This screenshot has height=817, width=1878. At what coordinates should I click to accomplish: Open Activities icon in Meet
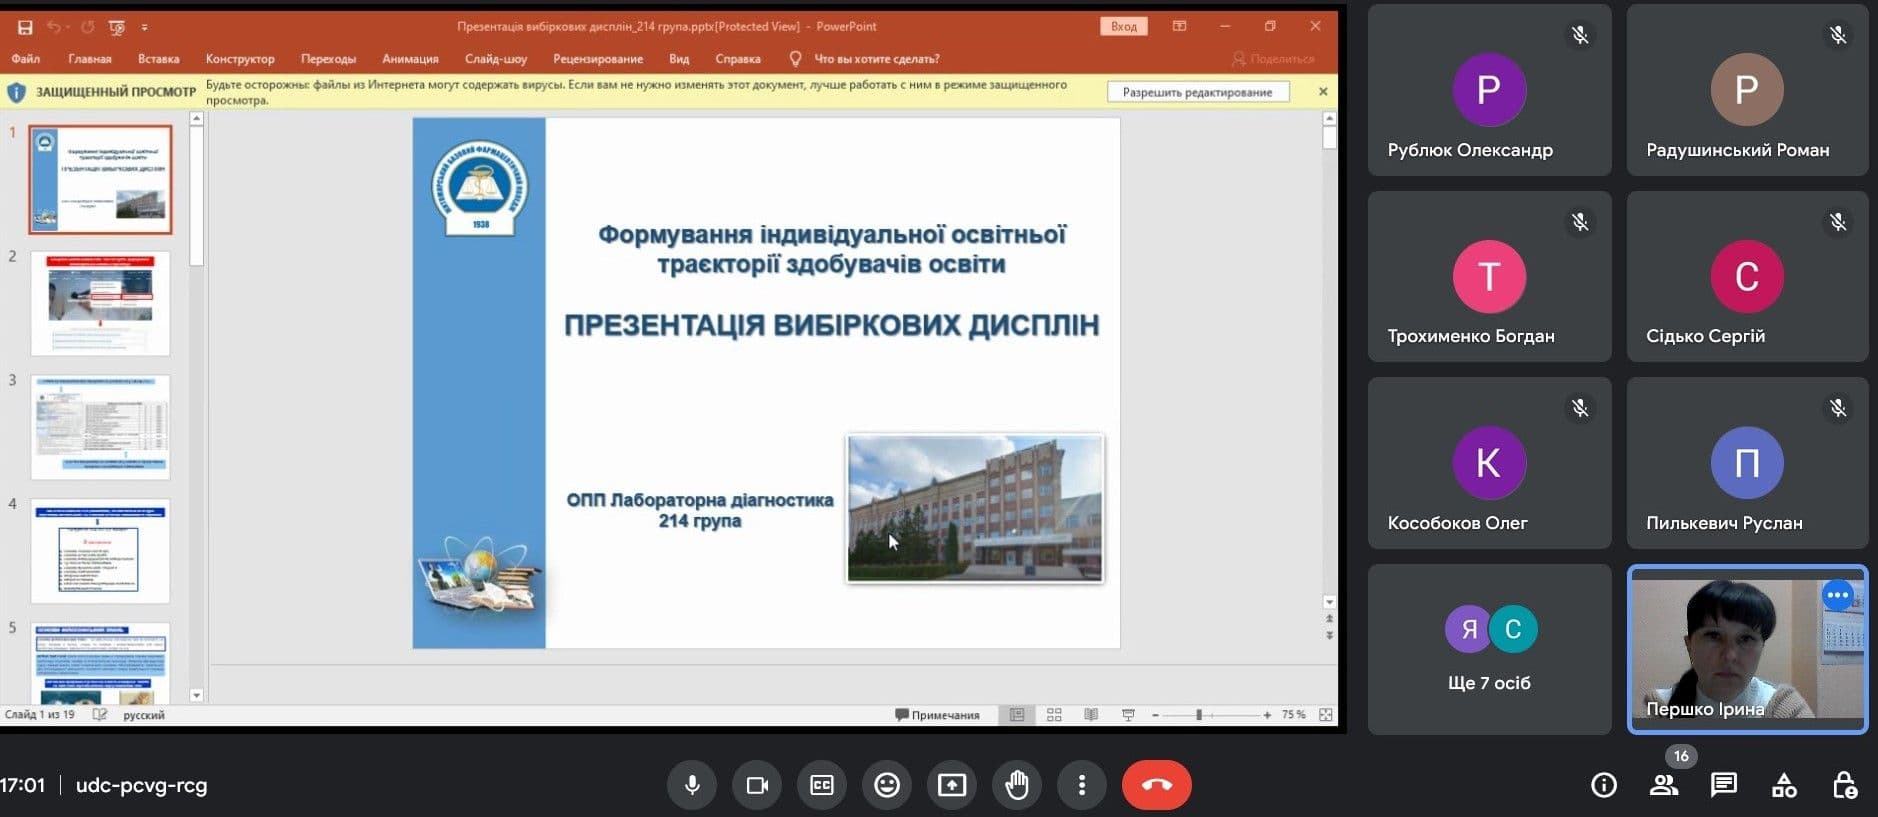[x=1784, y=786]
